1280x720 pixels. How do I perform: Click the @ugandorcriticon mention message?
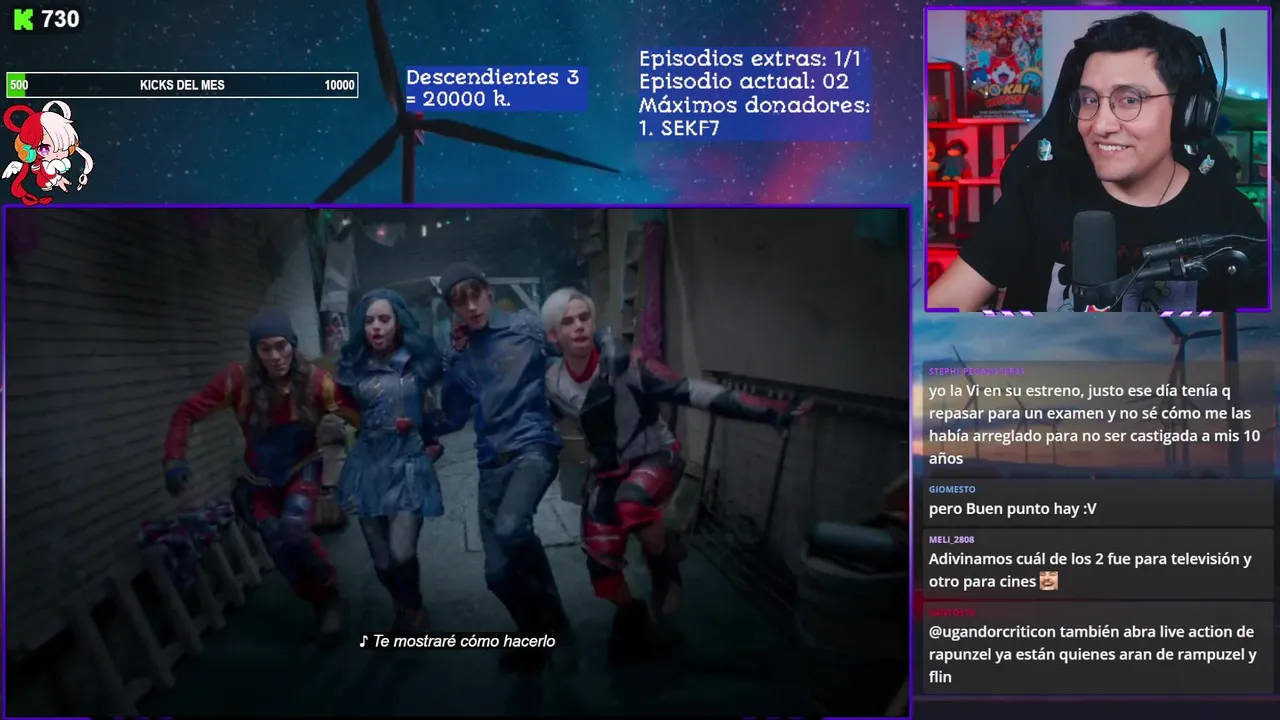click(1092, 654)
